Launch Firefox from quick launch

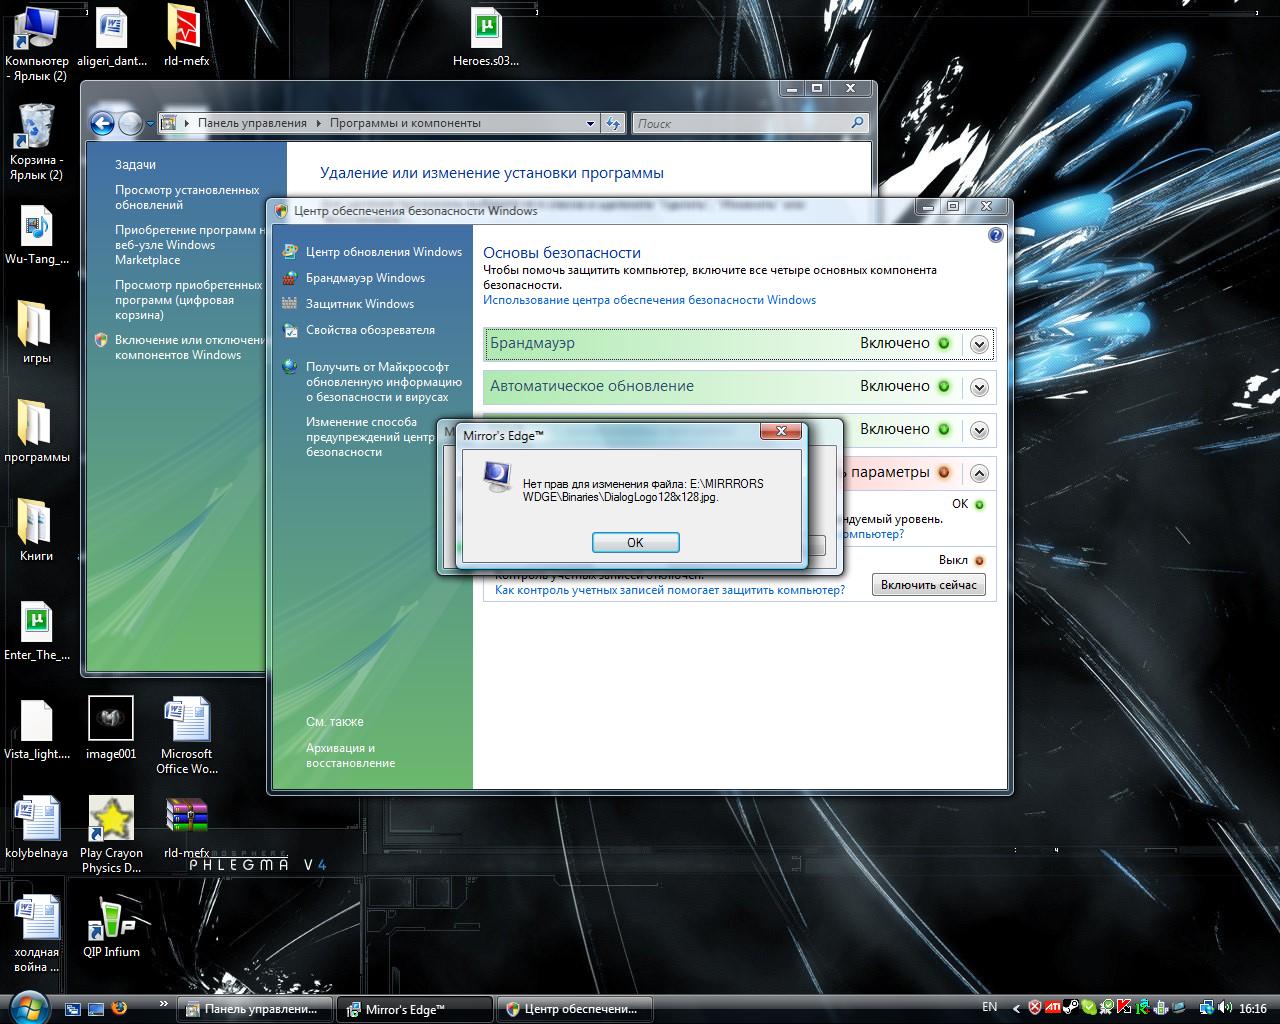pyautogui.click(x=121, y=1008)
